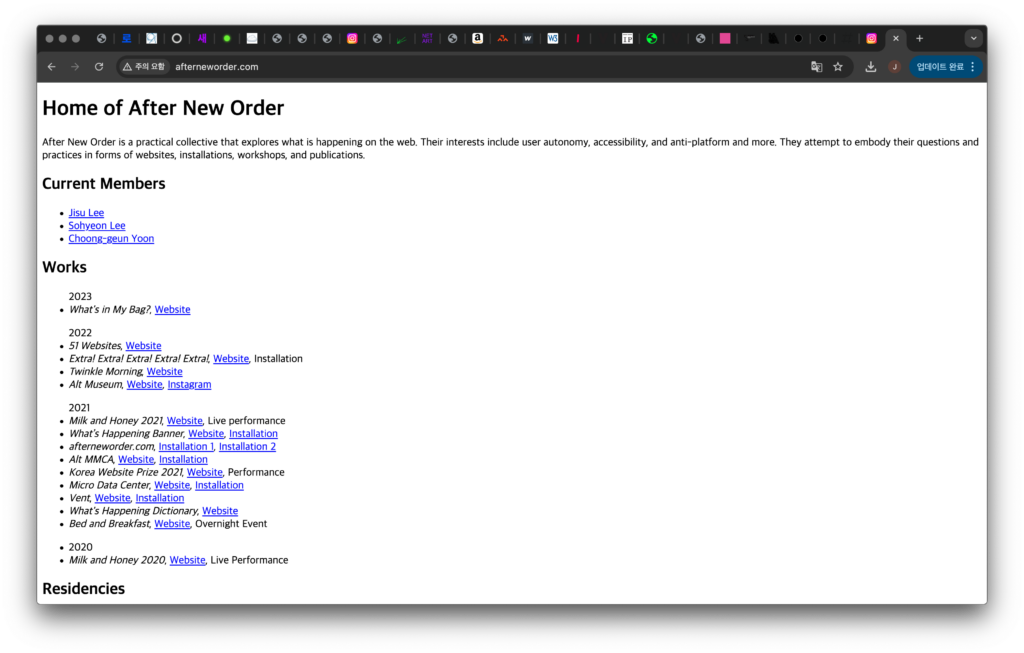Image resolution: width=1024 pixels, height=653 pixels.
Task: Click the security warning badge in address bar
Action: [x=144, y=67]
